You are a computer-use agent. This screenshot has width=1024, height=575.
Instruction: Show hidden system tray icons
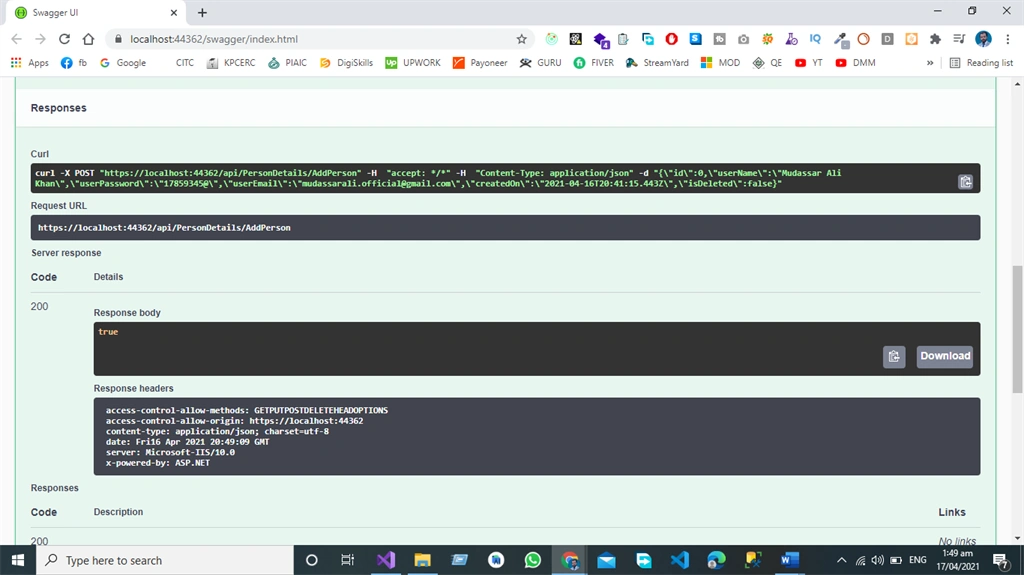pos(841,560)
